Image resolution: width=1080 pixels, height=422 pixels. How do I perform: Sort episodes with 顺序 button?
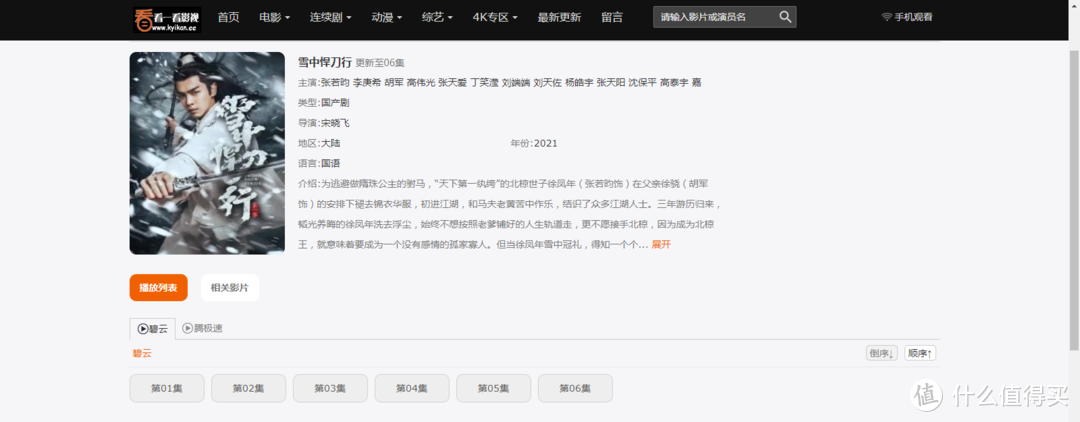pyautogui.click(x=920, y=353)
